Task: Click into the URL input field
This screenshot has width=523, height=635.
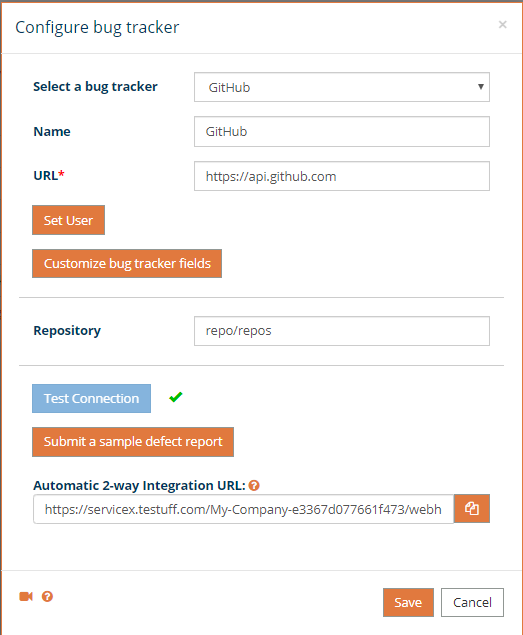Action: (342, 176)
